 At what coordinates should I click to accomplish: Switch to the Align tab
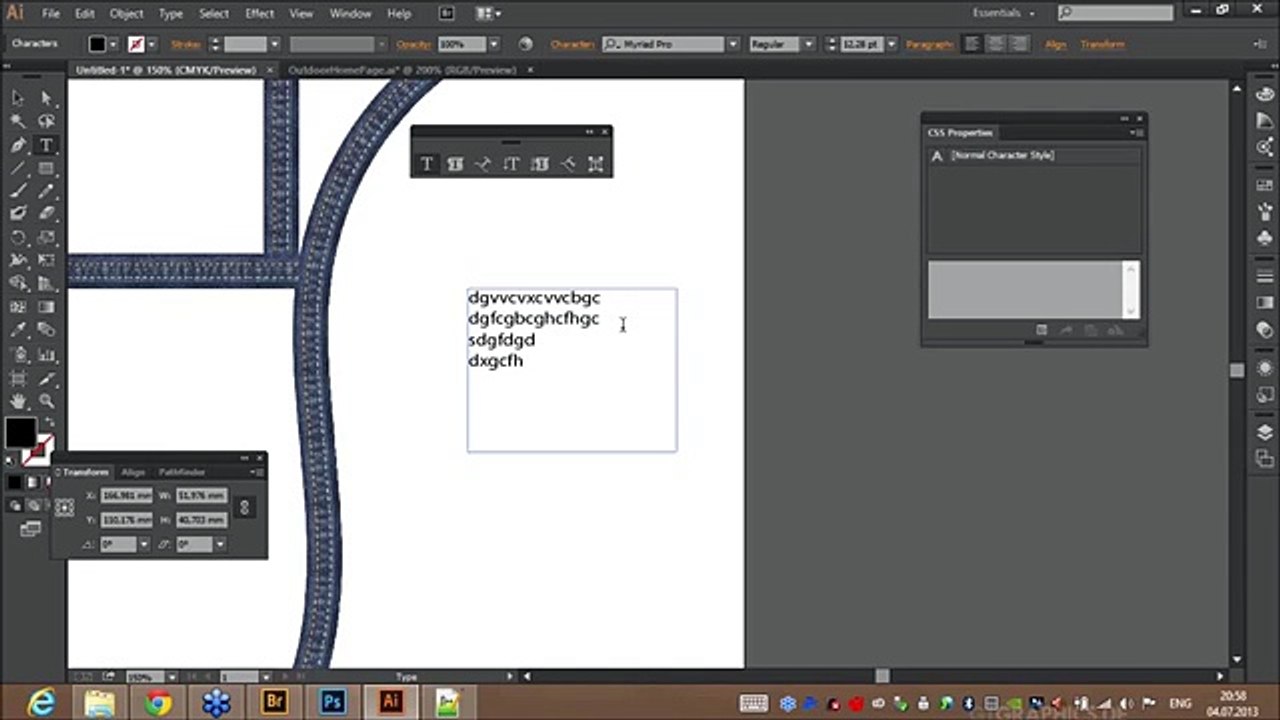pyautogui.click(x=133, y=472)
